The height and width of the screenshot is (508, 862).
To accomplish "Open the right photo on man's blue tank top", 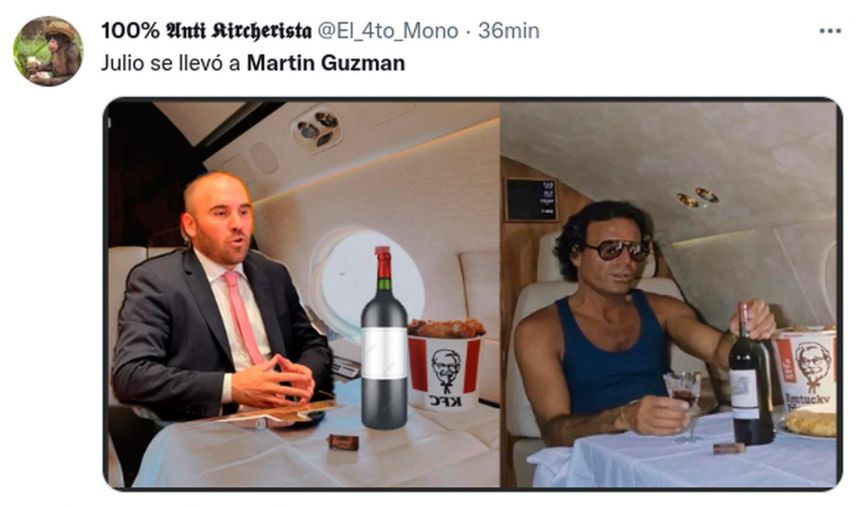I will pyautogui.click(x=610, y=357).
